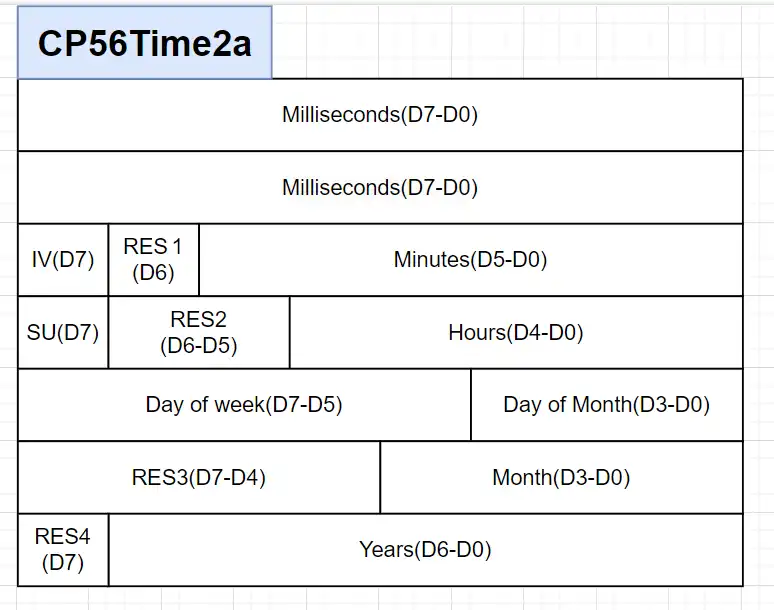Screen dimensions: 774x610
Task: Pick the invalid-flag IV bit box
Action: click(x=63, y=260)
